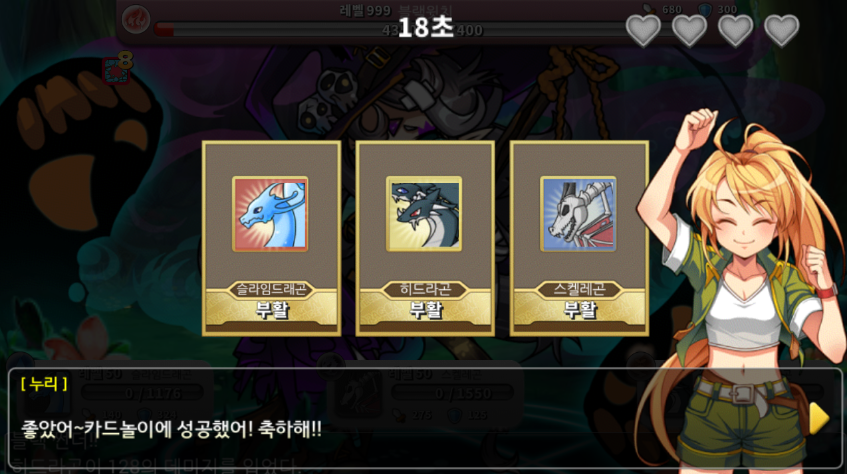Click the dialogue text box to continue

tap(425, 418)
